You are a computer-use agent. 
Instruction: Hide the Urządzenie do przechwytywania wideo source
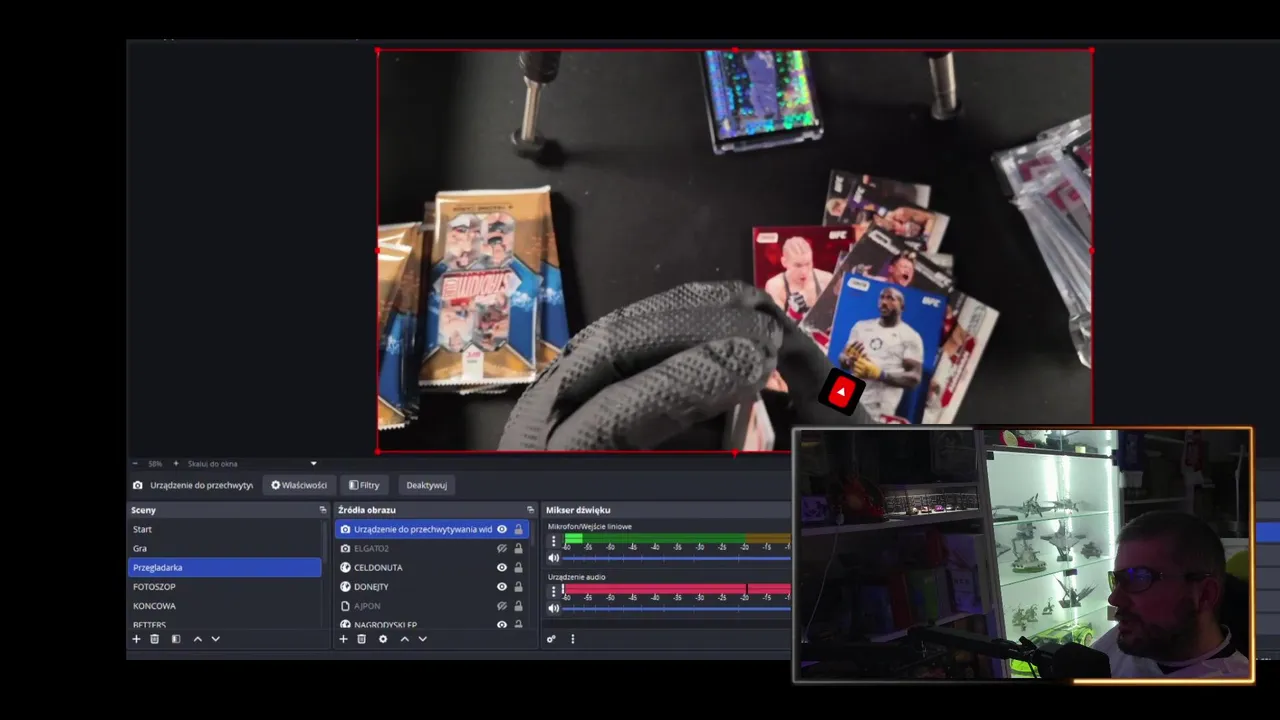502,529
